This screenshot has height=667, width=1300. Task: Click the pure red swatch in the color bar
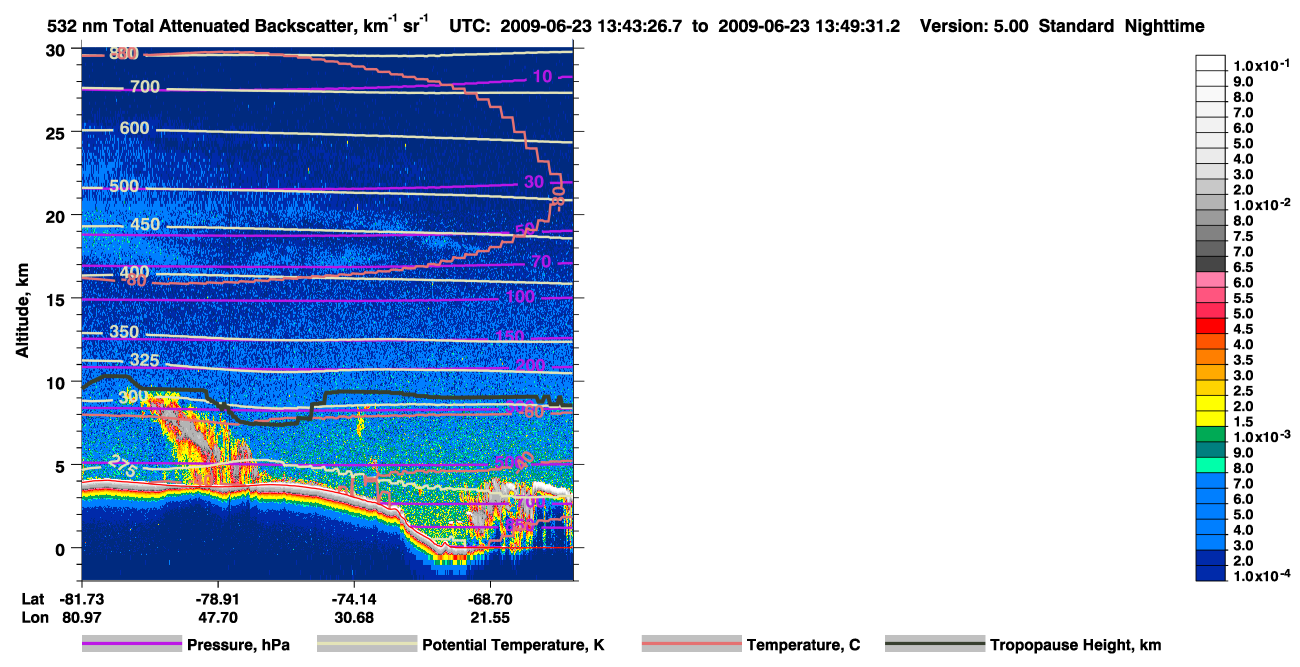pyautogui.click(x=1211, y=326)
